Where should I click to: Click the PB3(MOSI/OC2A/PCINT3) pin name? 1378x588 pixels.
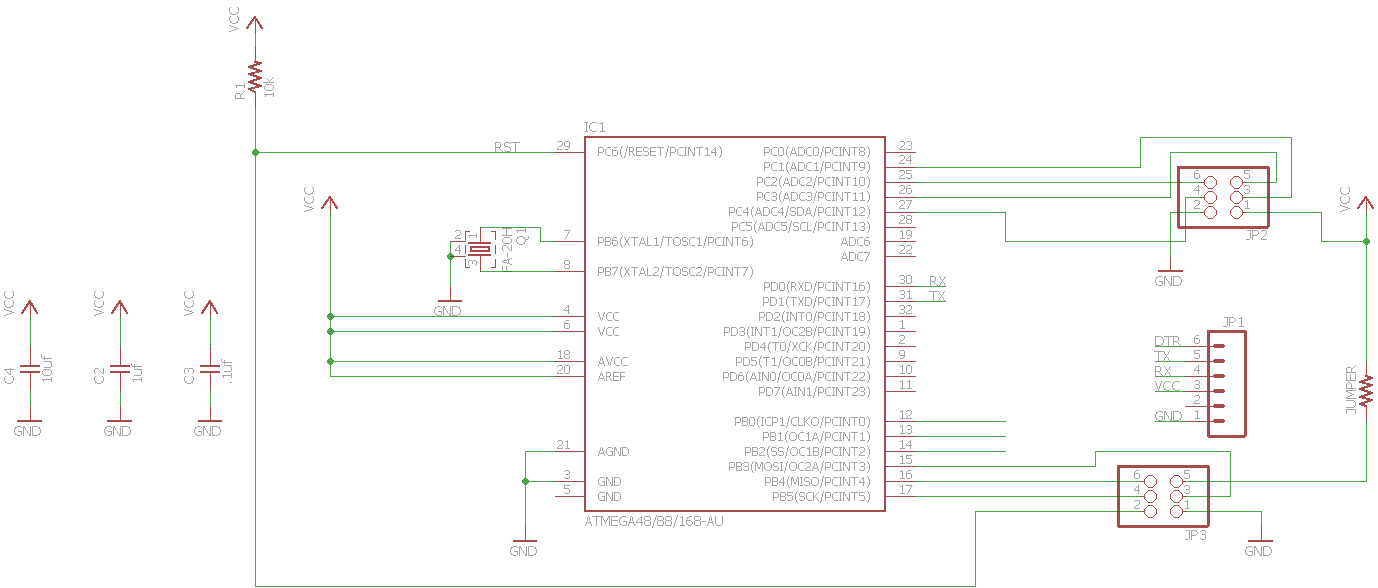(799, 467)
